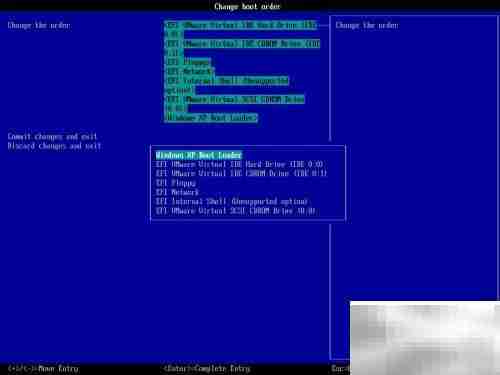Select EFI Internal Shell (Unsupported option) in popup
The image size is (500, 375).
point(232,202)
